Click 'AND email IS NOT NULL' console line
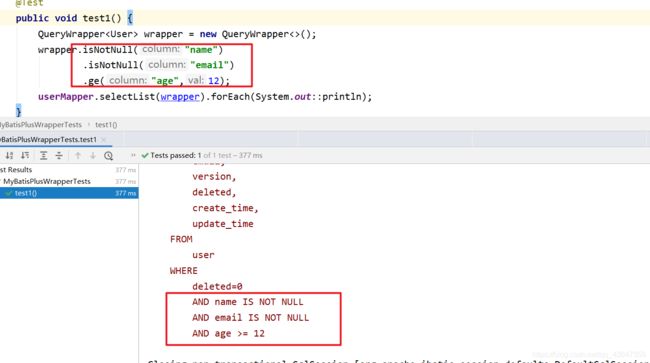The height and width of the screenshot is (363, 650). [250, 318]
